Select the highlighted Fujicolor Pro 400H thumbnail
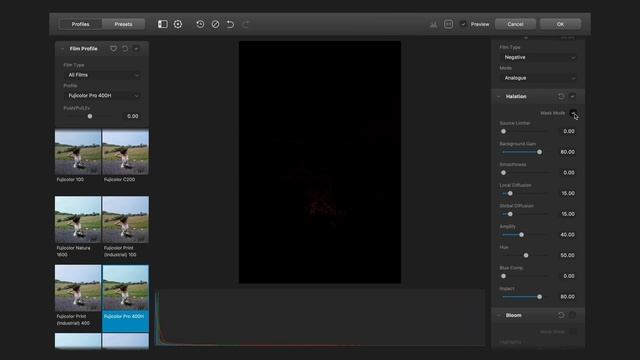Image resolution: width=640 pixels, height=360 pixels. click(125, 288)
